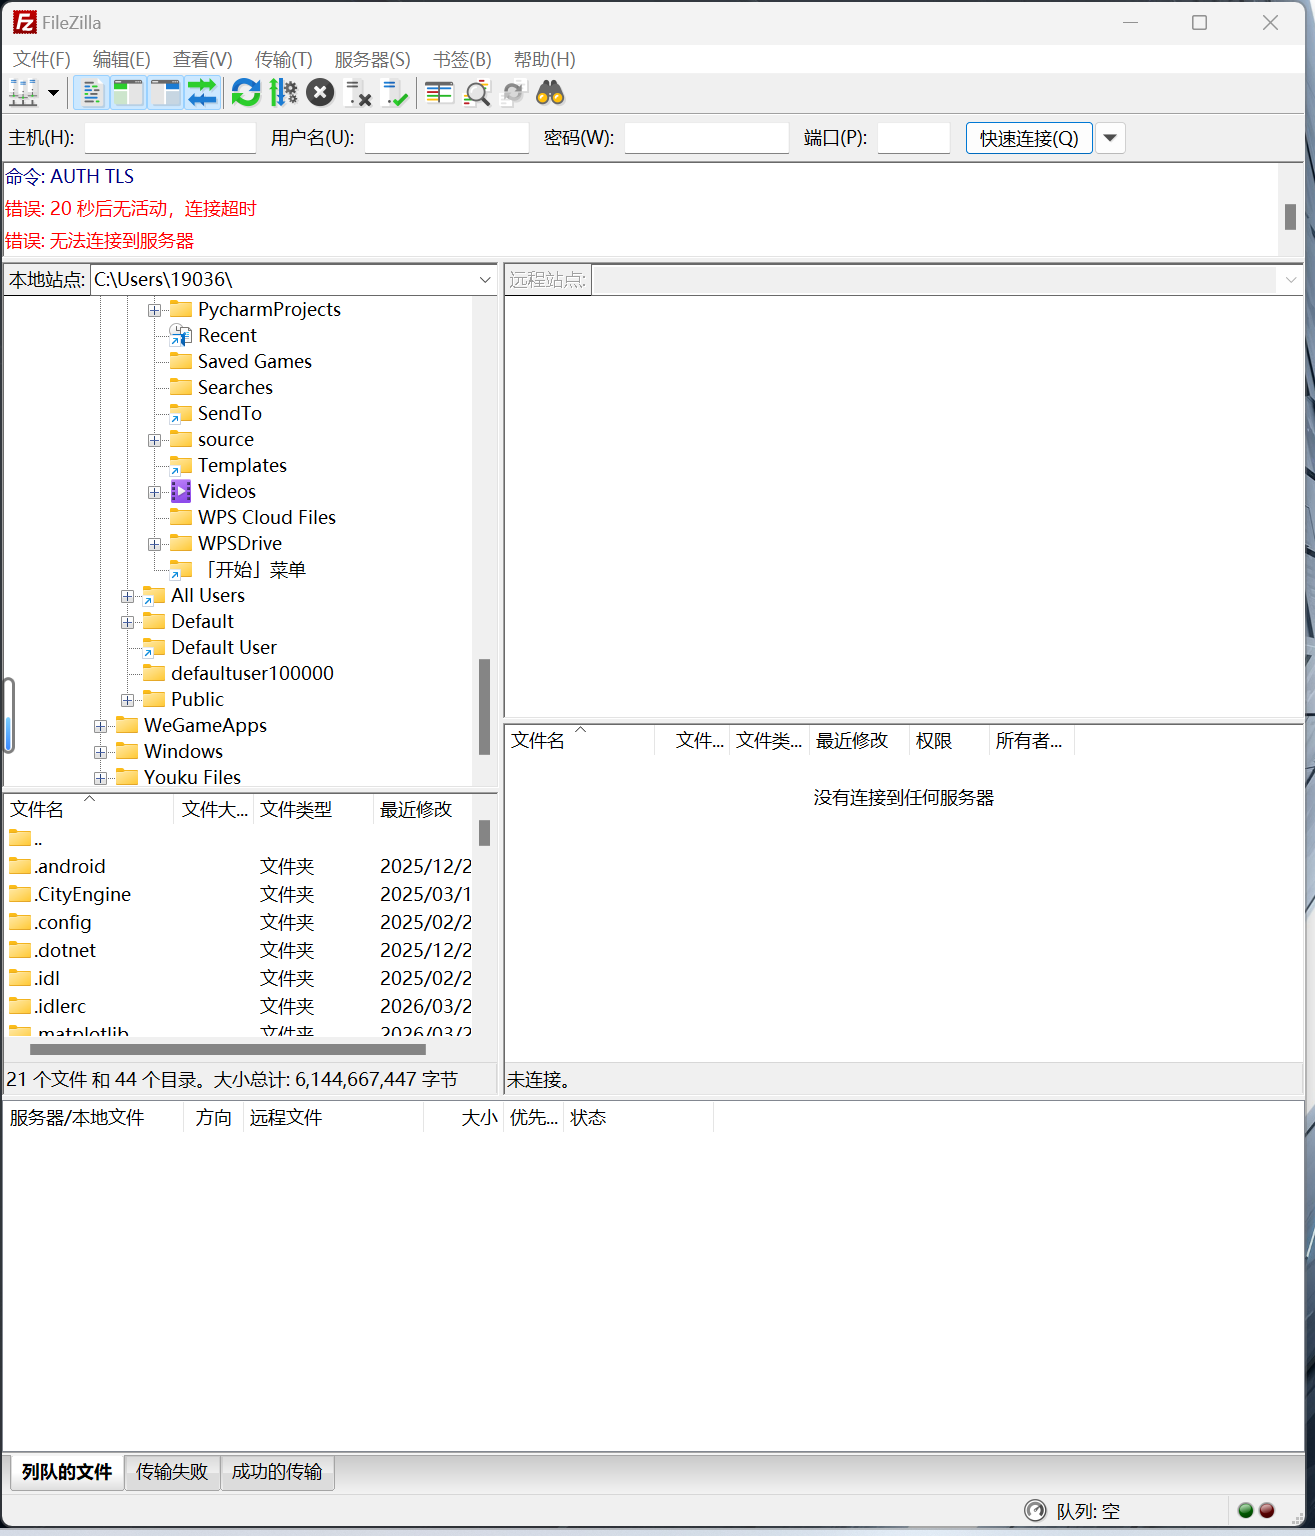Viewport: 1315px width, 1536px height.
Task: Sort local files by 最近修改 column
Action: [x=423, y=809]
